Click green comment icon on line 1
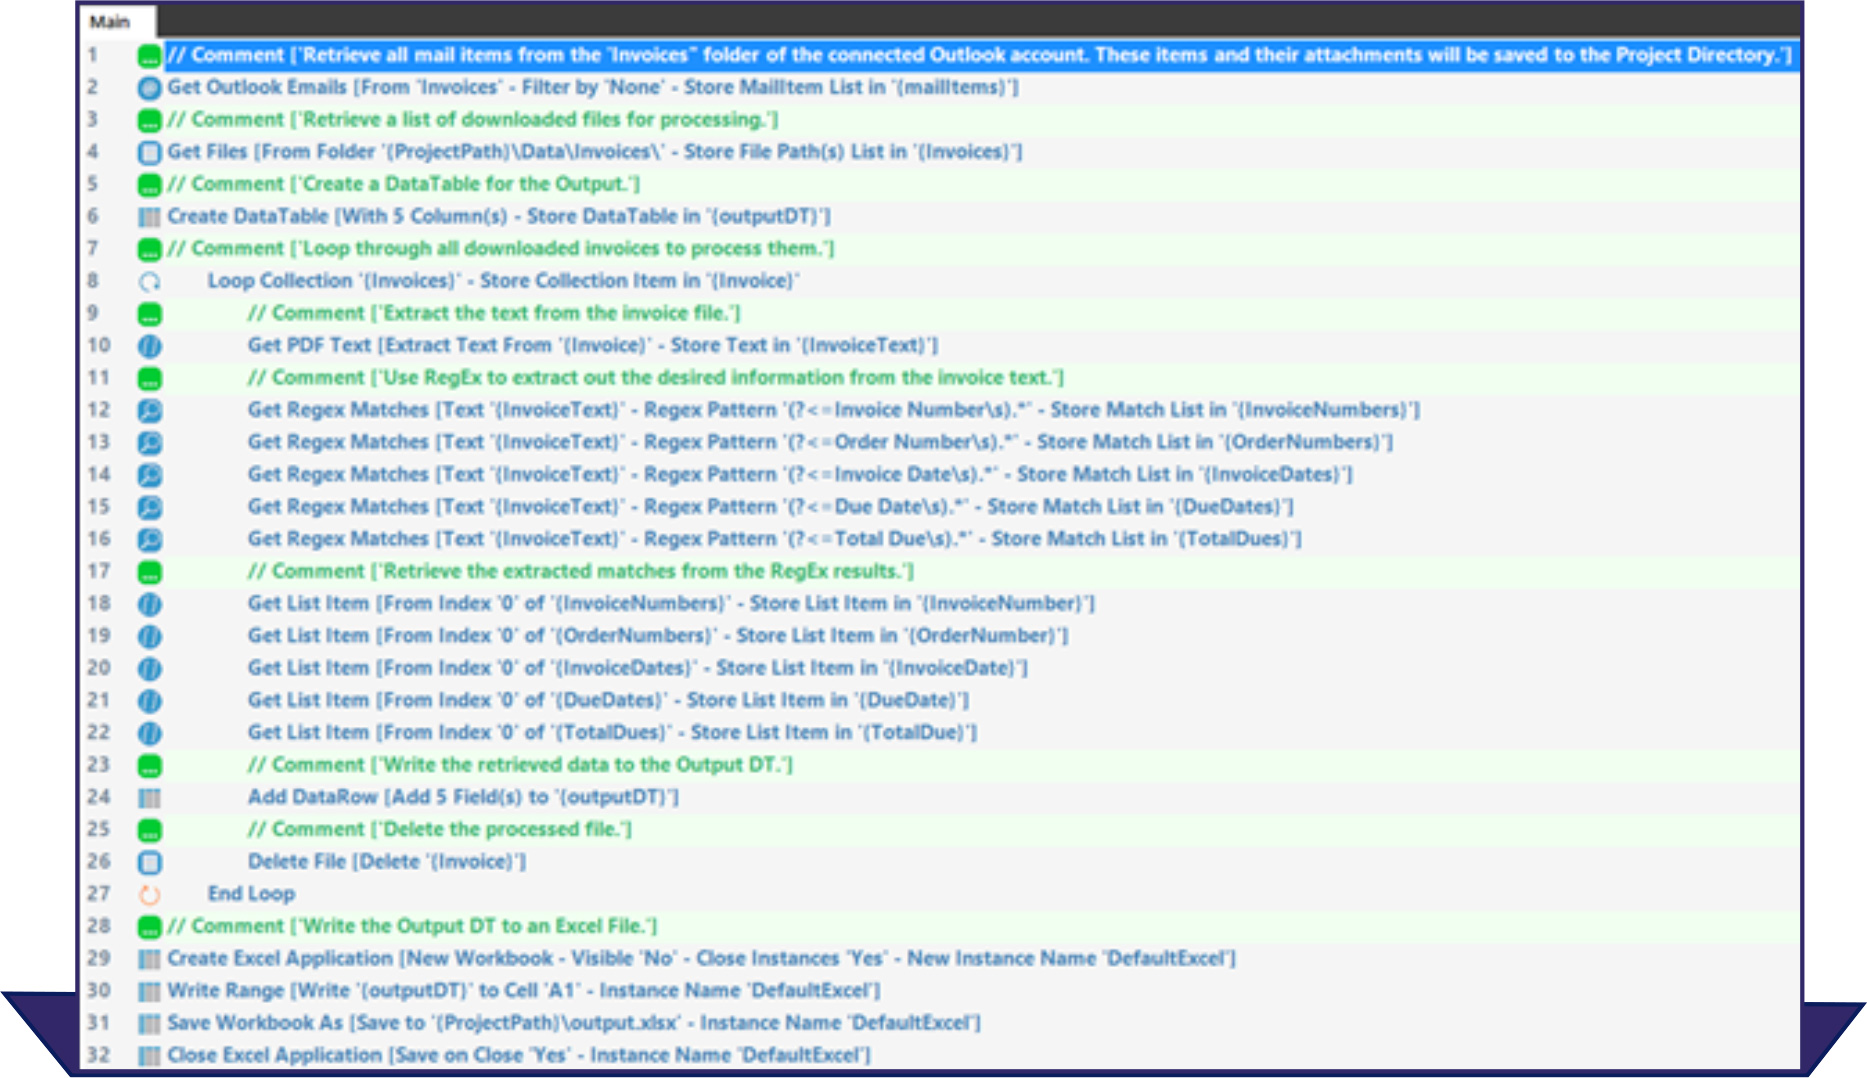The height and width of the screenshot is (1078, 1867). [x=149, y=56]
